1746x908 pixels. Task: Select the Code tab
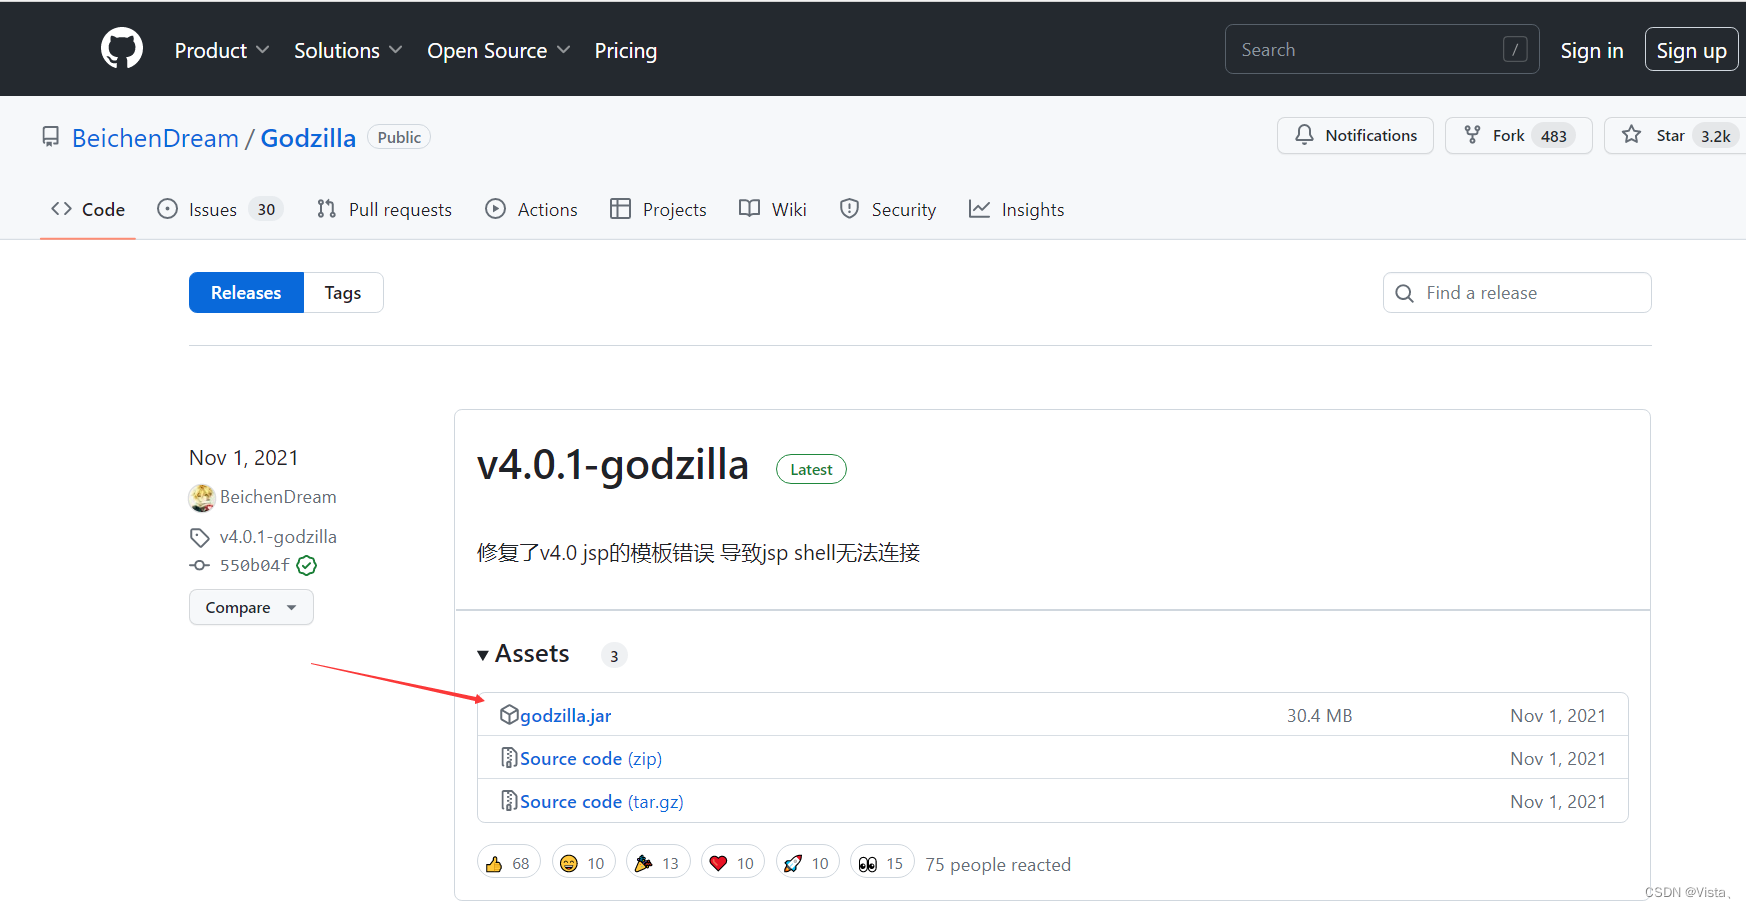click(88, 209)
